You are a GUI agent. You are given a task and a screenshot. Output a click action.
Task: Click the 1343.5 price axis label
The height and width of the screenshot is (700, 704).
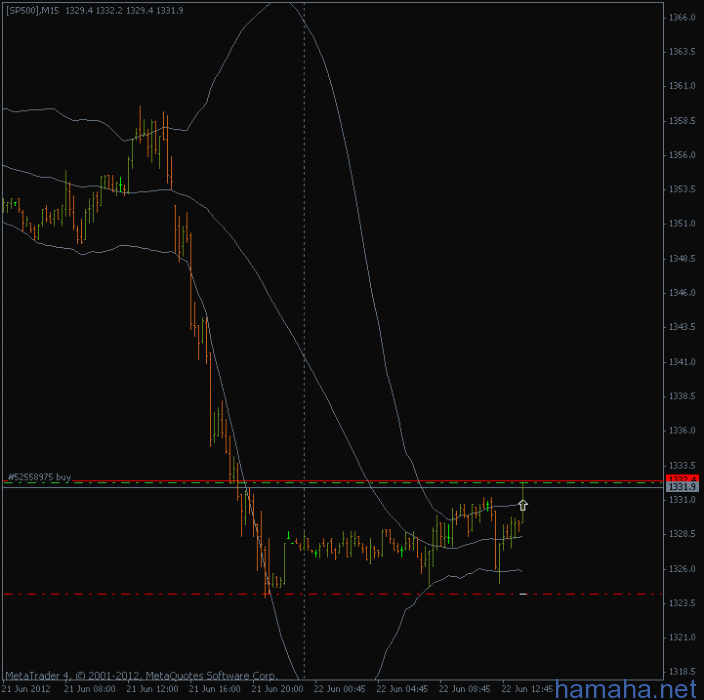pos(682,327)
